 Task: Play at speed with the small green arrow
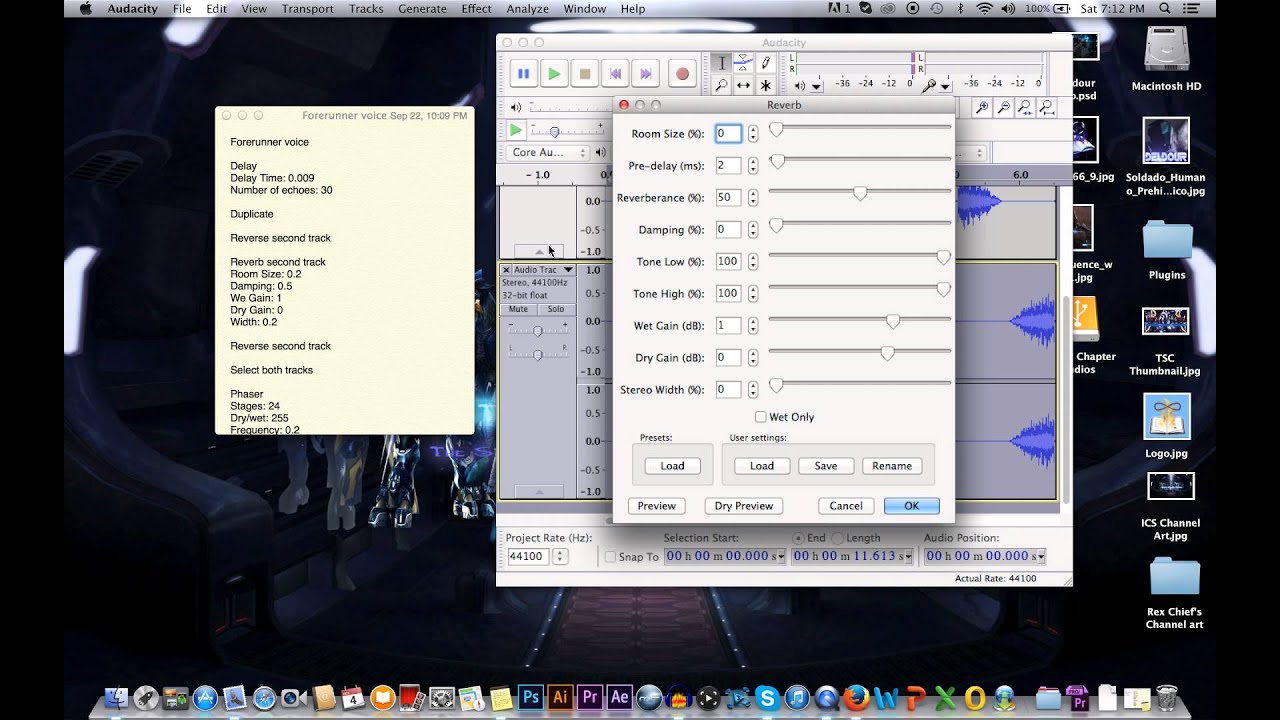point(515,131)
